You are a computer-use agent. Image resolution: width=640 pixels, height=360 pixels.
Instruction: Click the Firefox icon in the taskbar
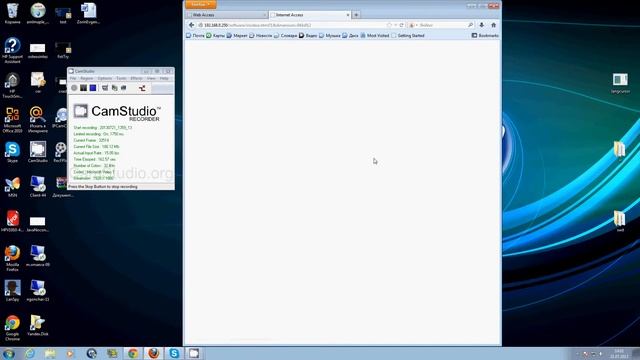coord(153,353)
